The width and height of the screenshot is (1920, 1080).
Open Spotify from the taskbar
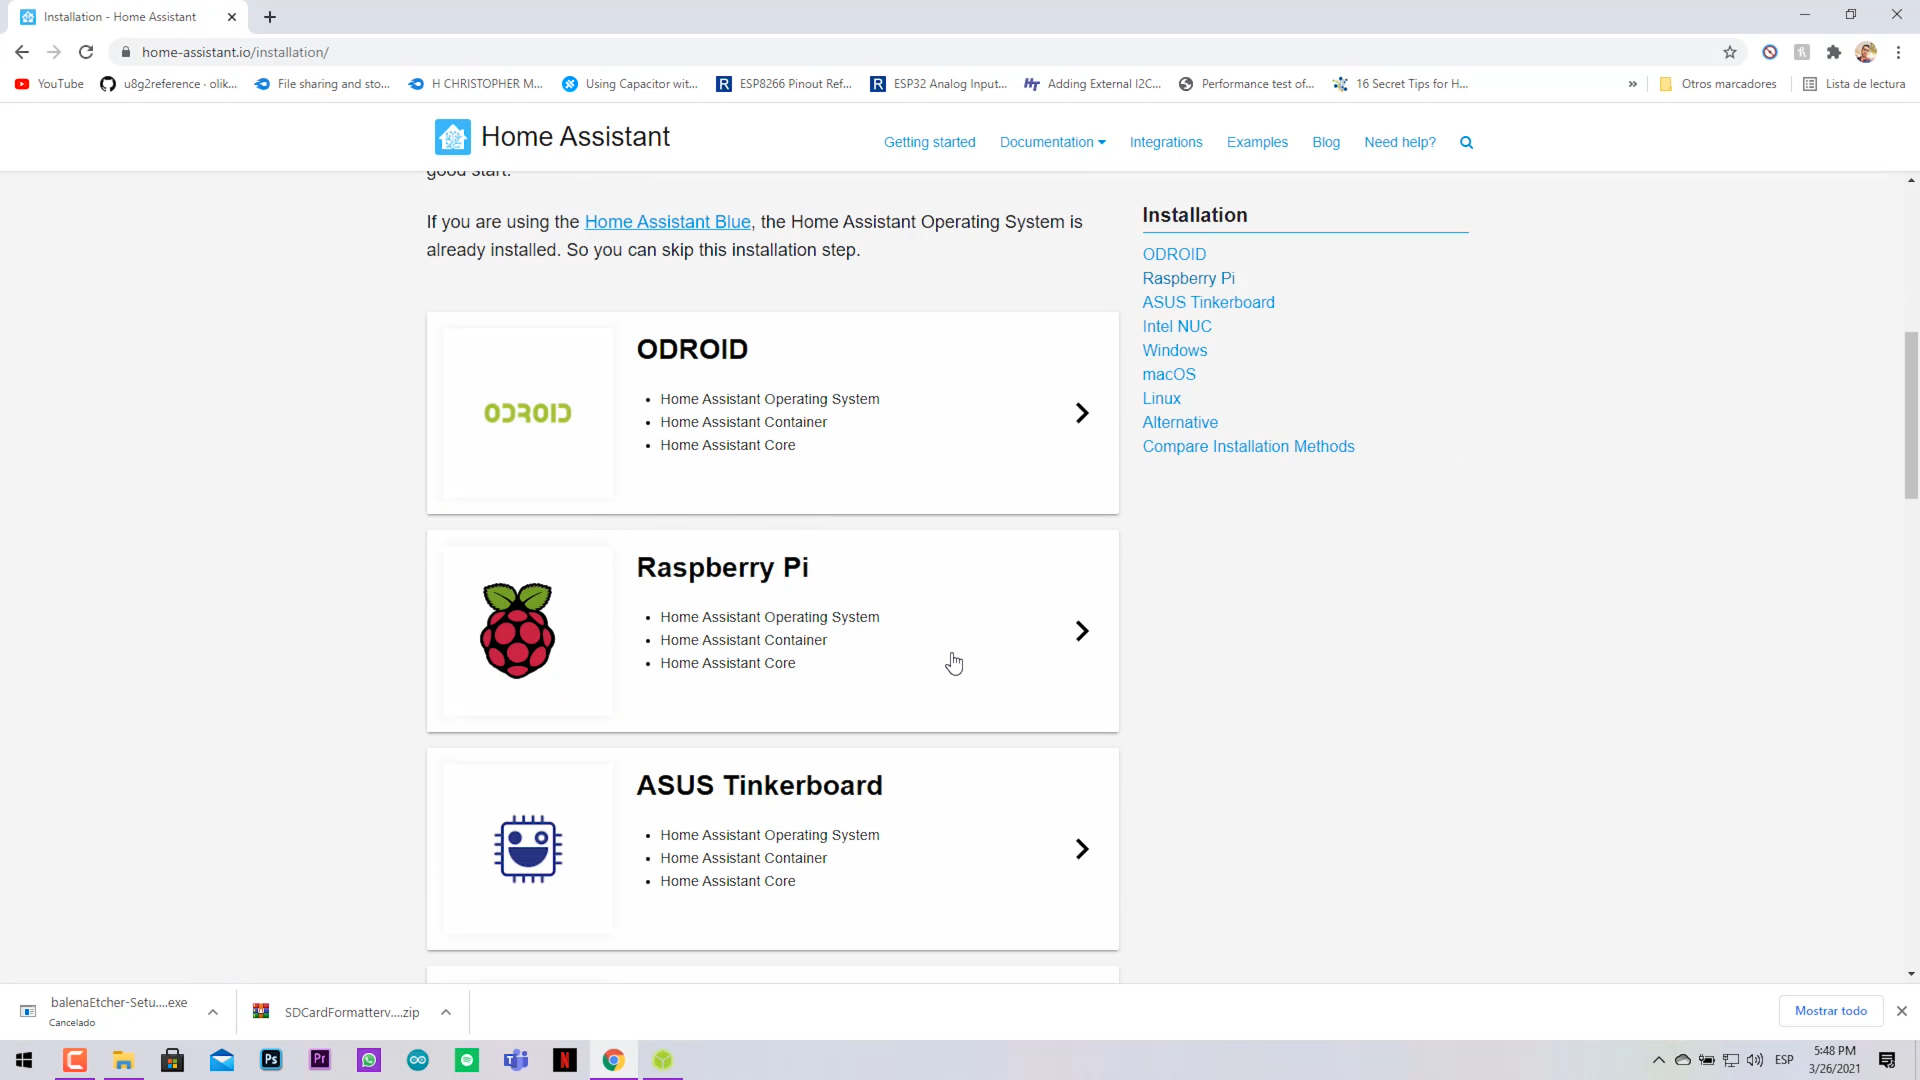[x=467, y=1060]
